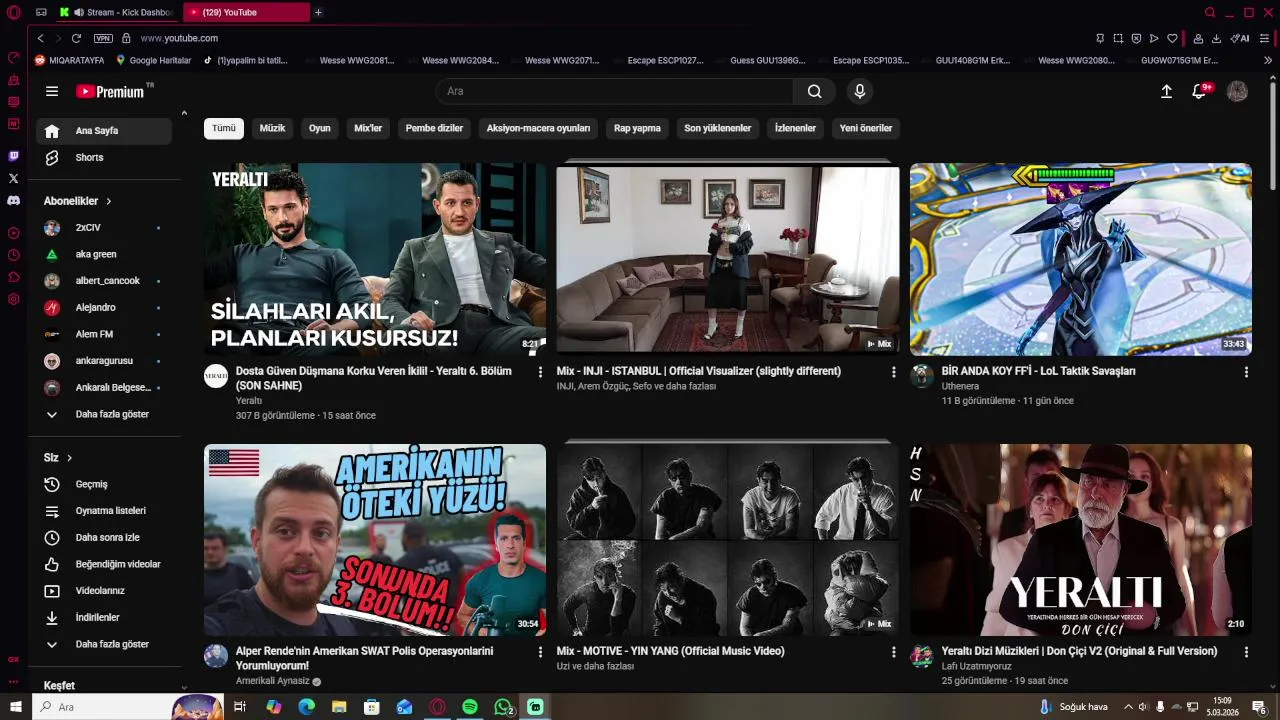Play the Amerikanın Öteki Yüzü thumbnail
Image resolution: width=1280 pixels, height=720 pixels.
coord(375,540)
